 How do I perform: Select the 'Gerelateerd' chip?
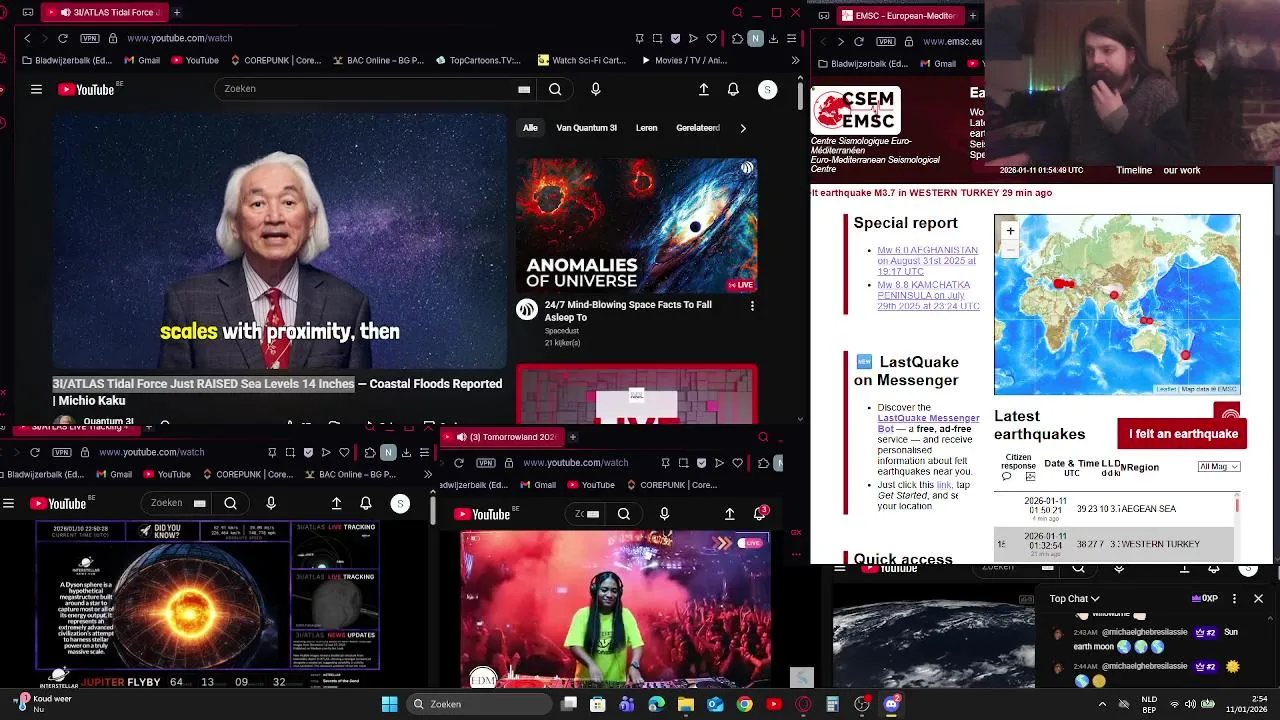pos(698,128)
